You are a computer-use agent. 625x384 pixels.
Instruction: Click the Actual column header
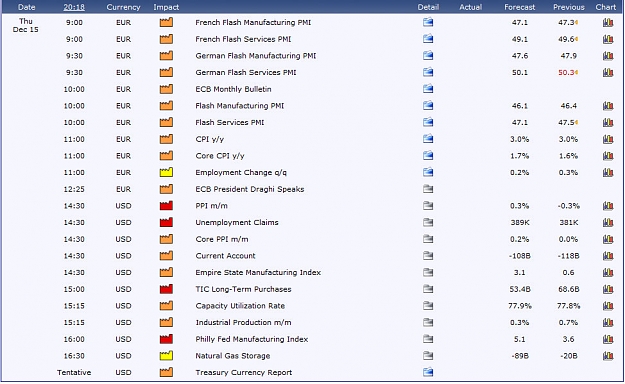(x=470, y=7)
